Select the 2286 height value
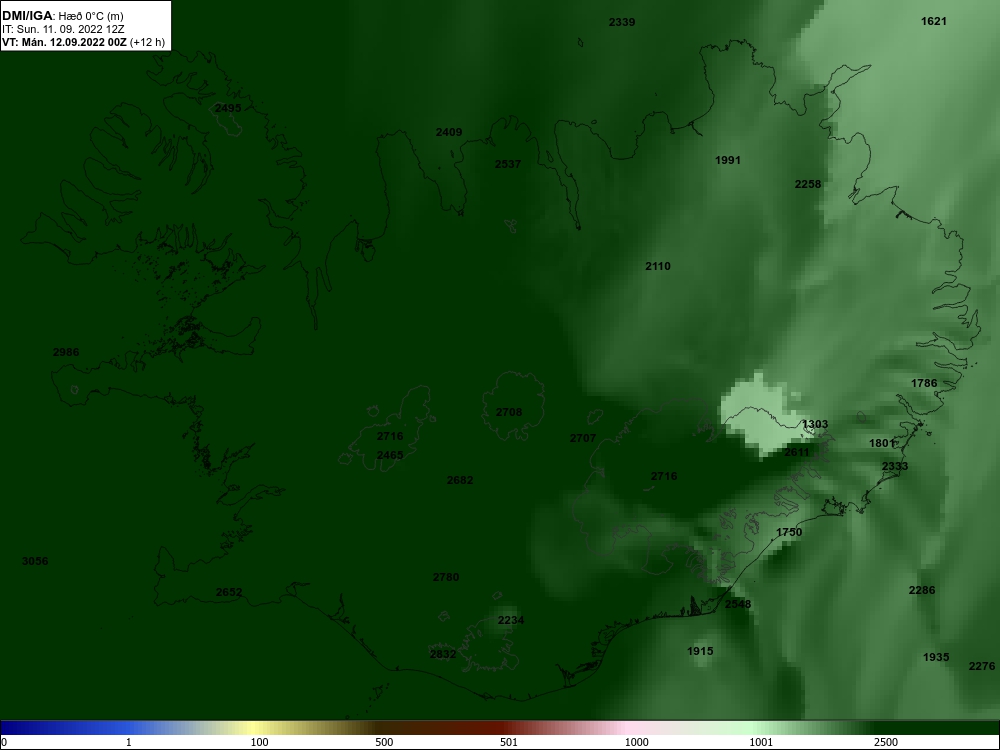The image size is (1000, 750). (x=922, y=590)
